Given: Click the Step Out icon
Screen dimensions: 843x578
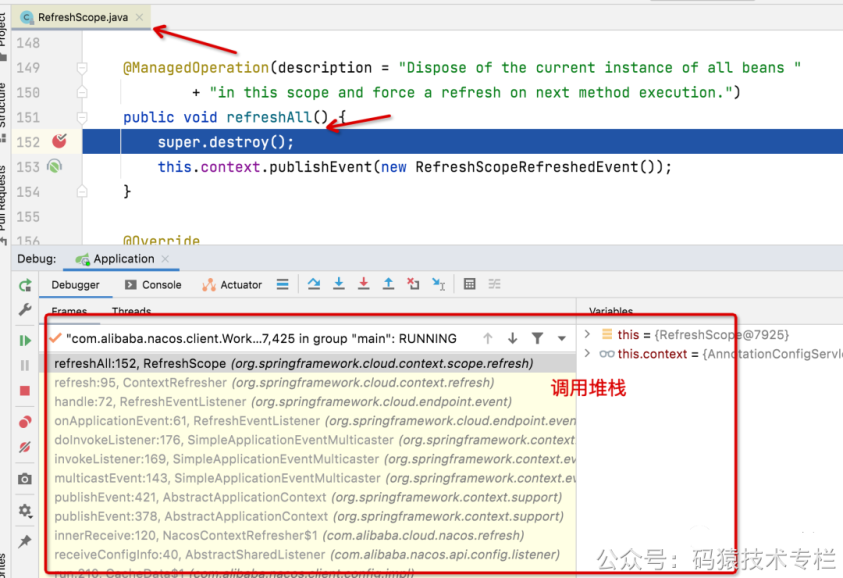Looking at the screenshot, I should [388, 283].
